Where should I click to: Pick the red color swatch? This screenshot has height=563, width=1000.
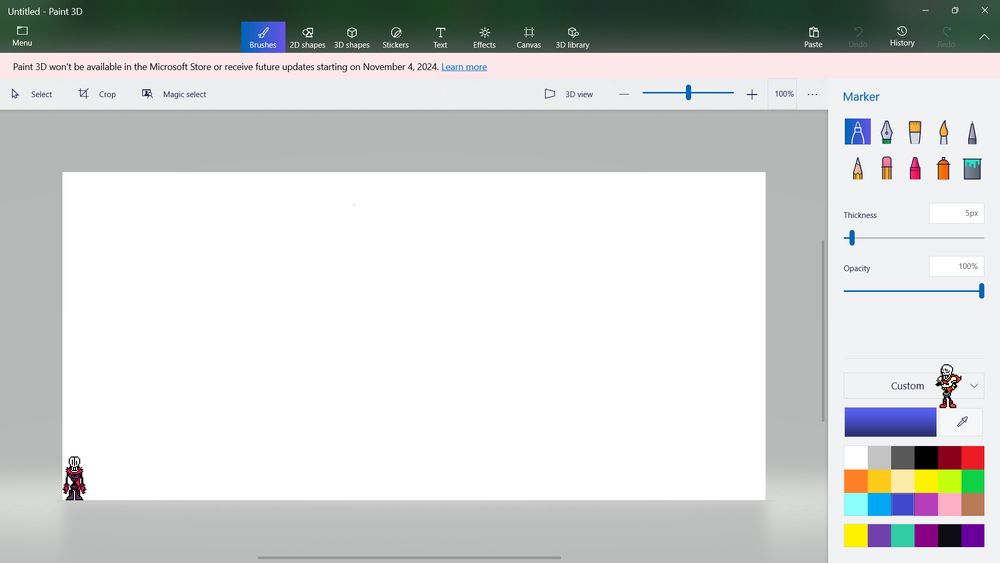[973, 457]
